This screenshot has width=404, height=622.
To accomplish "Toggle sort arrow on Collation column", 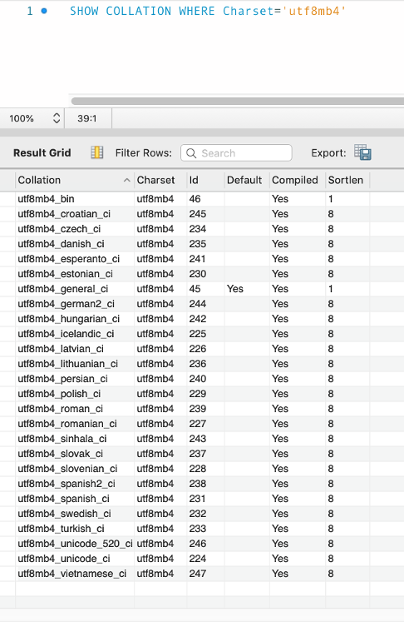I will tap(127, 180).
